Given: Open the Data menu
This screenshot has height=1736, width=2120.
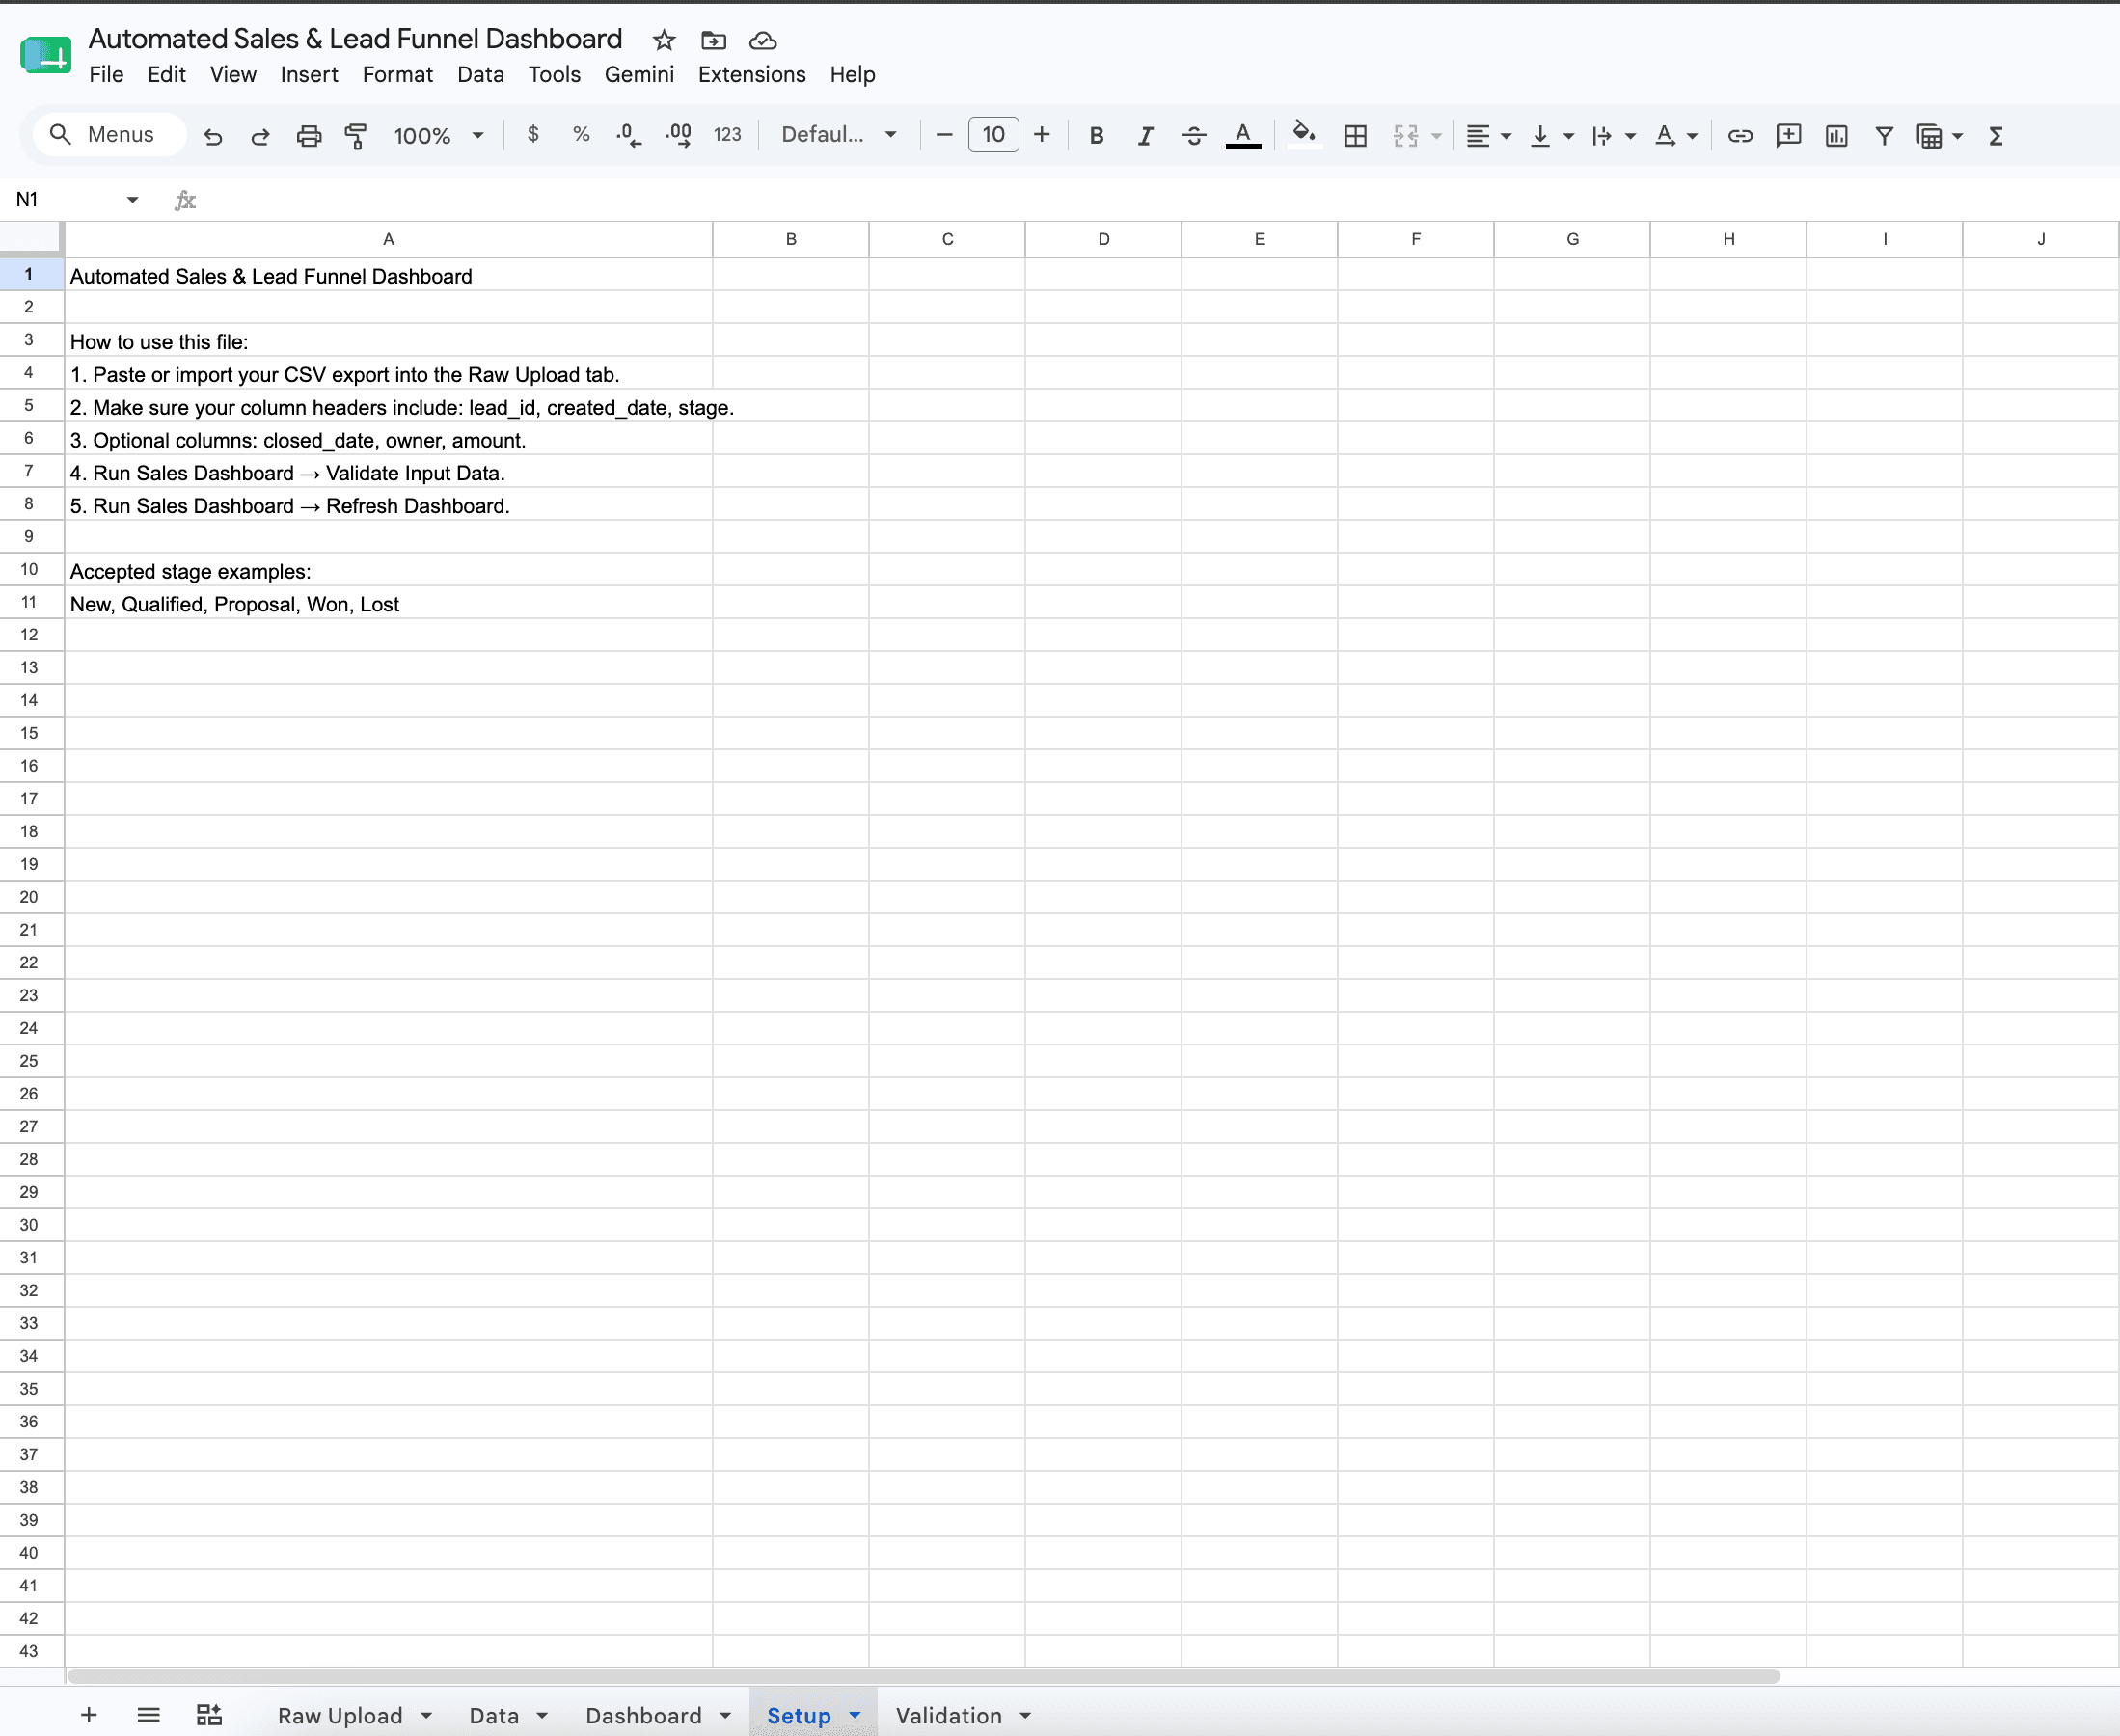Looking at the screenshot, I should pos(480,75).
